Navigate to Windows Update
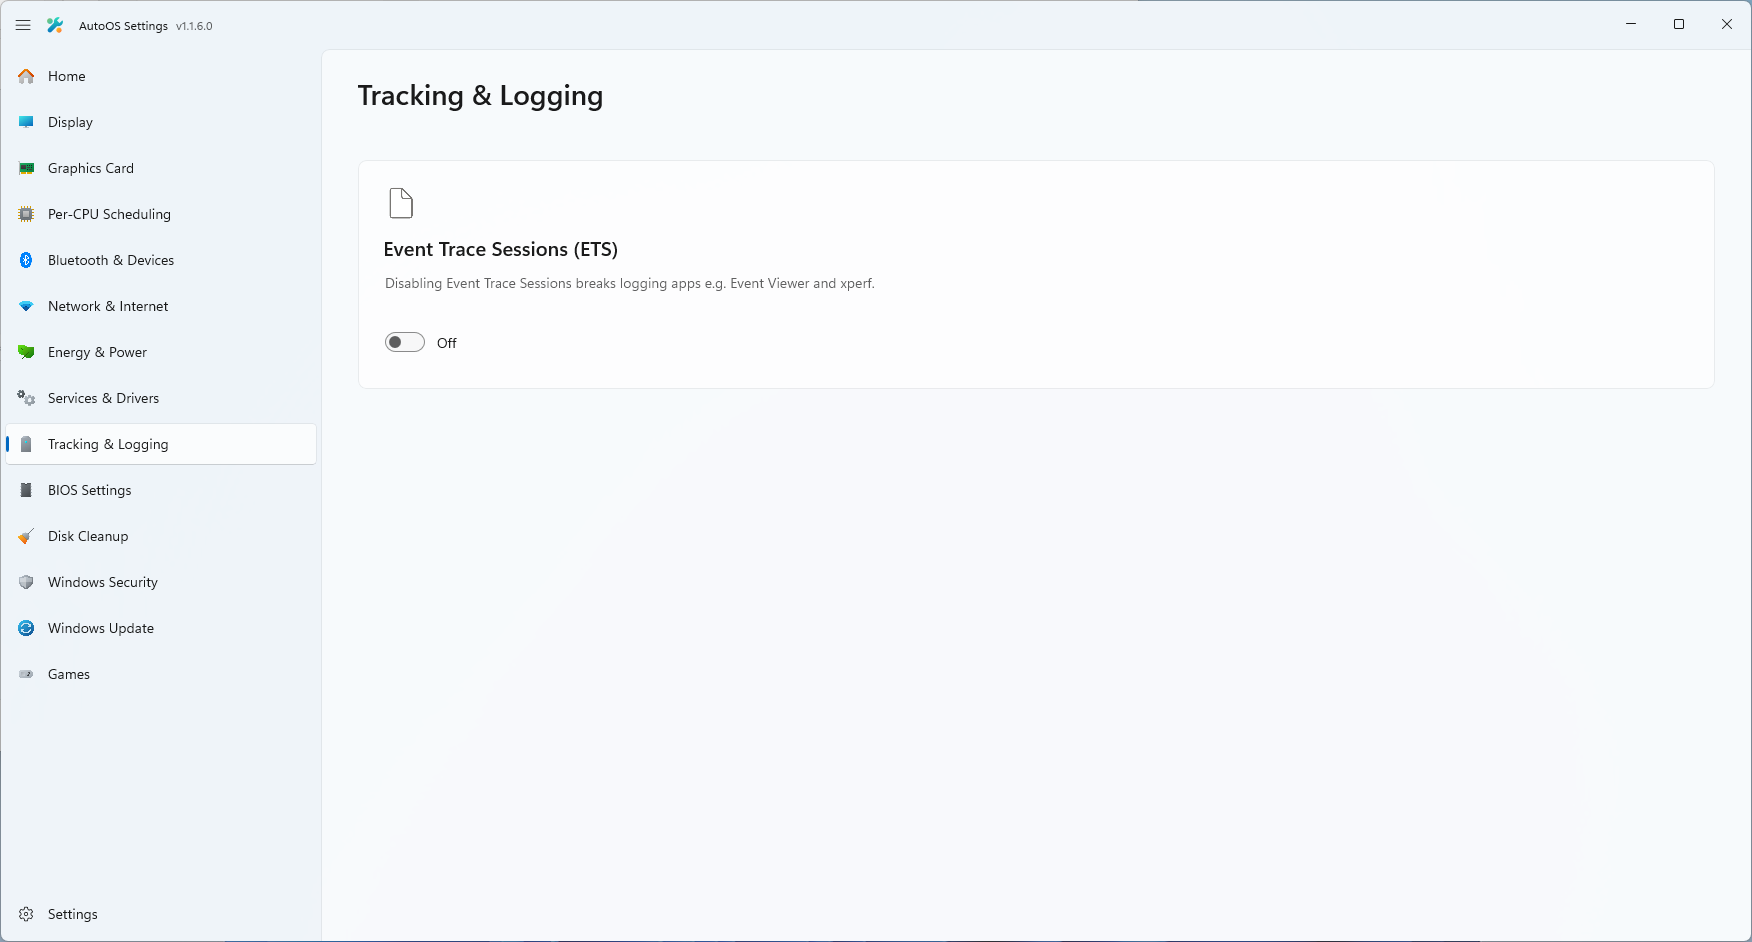1752x942 pixels. (161, 628)
